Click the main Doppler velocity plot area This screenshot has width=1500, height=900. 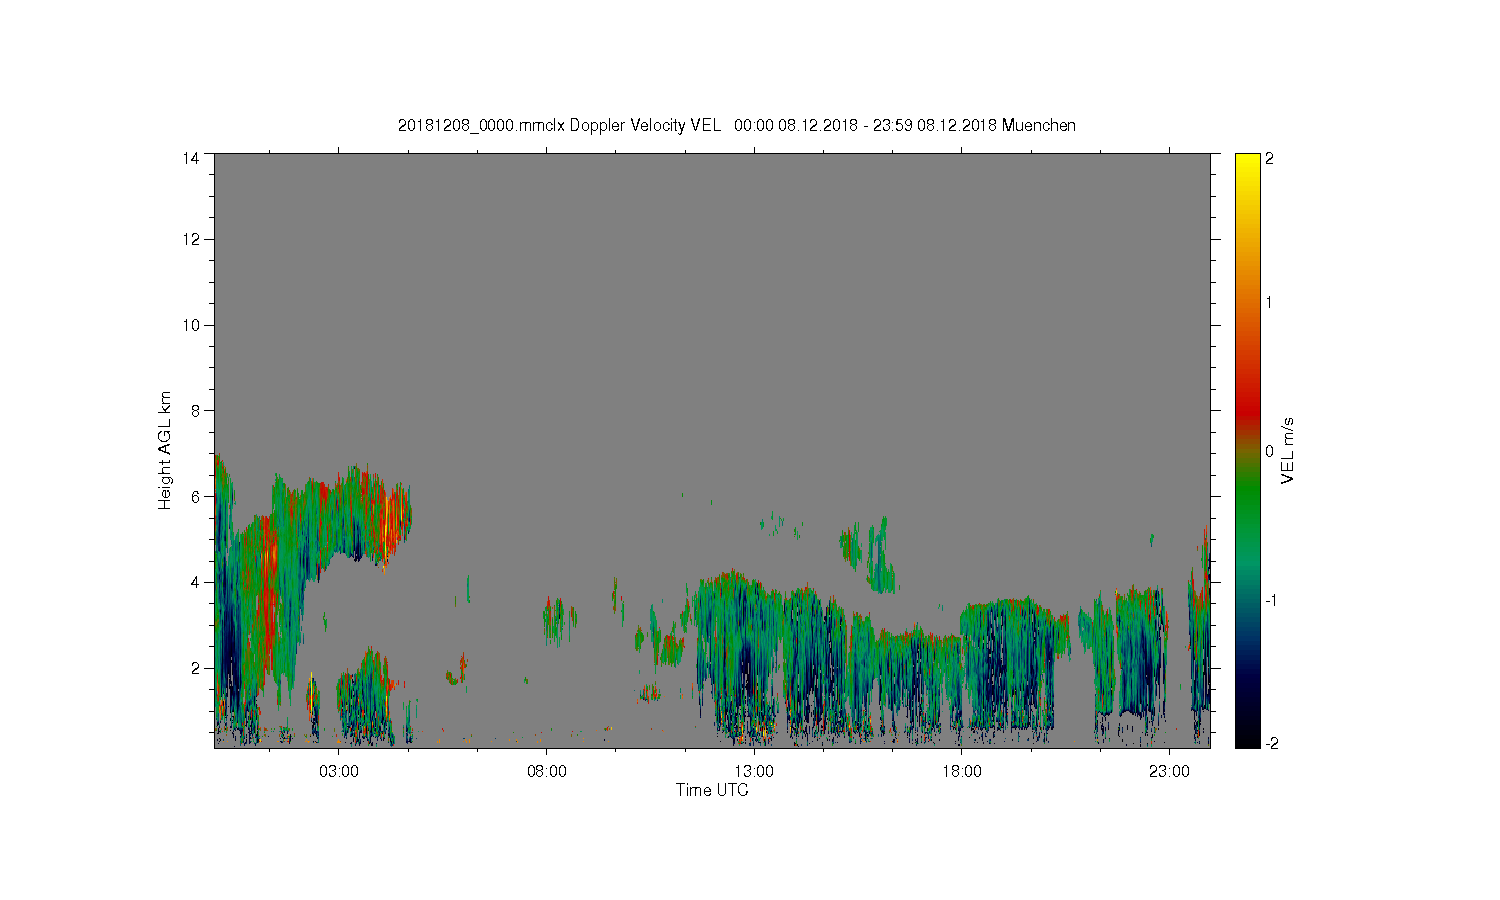coord(712,450)
